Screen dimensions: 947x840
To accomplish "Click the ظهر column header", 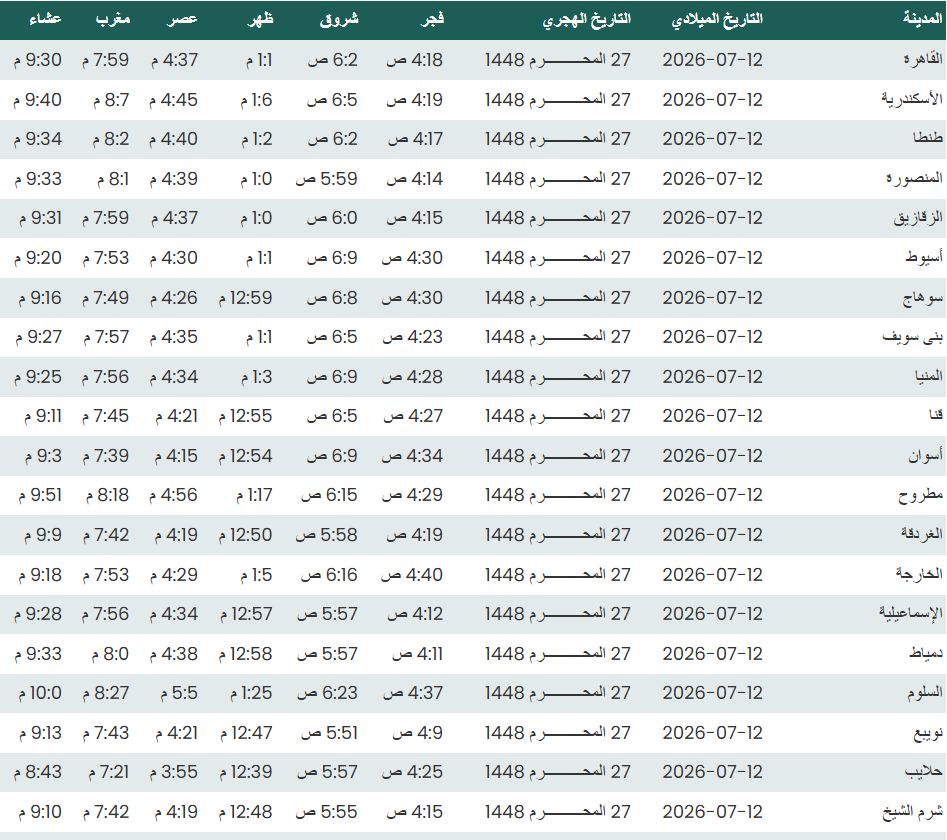I will point(260,19).
